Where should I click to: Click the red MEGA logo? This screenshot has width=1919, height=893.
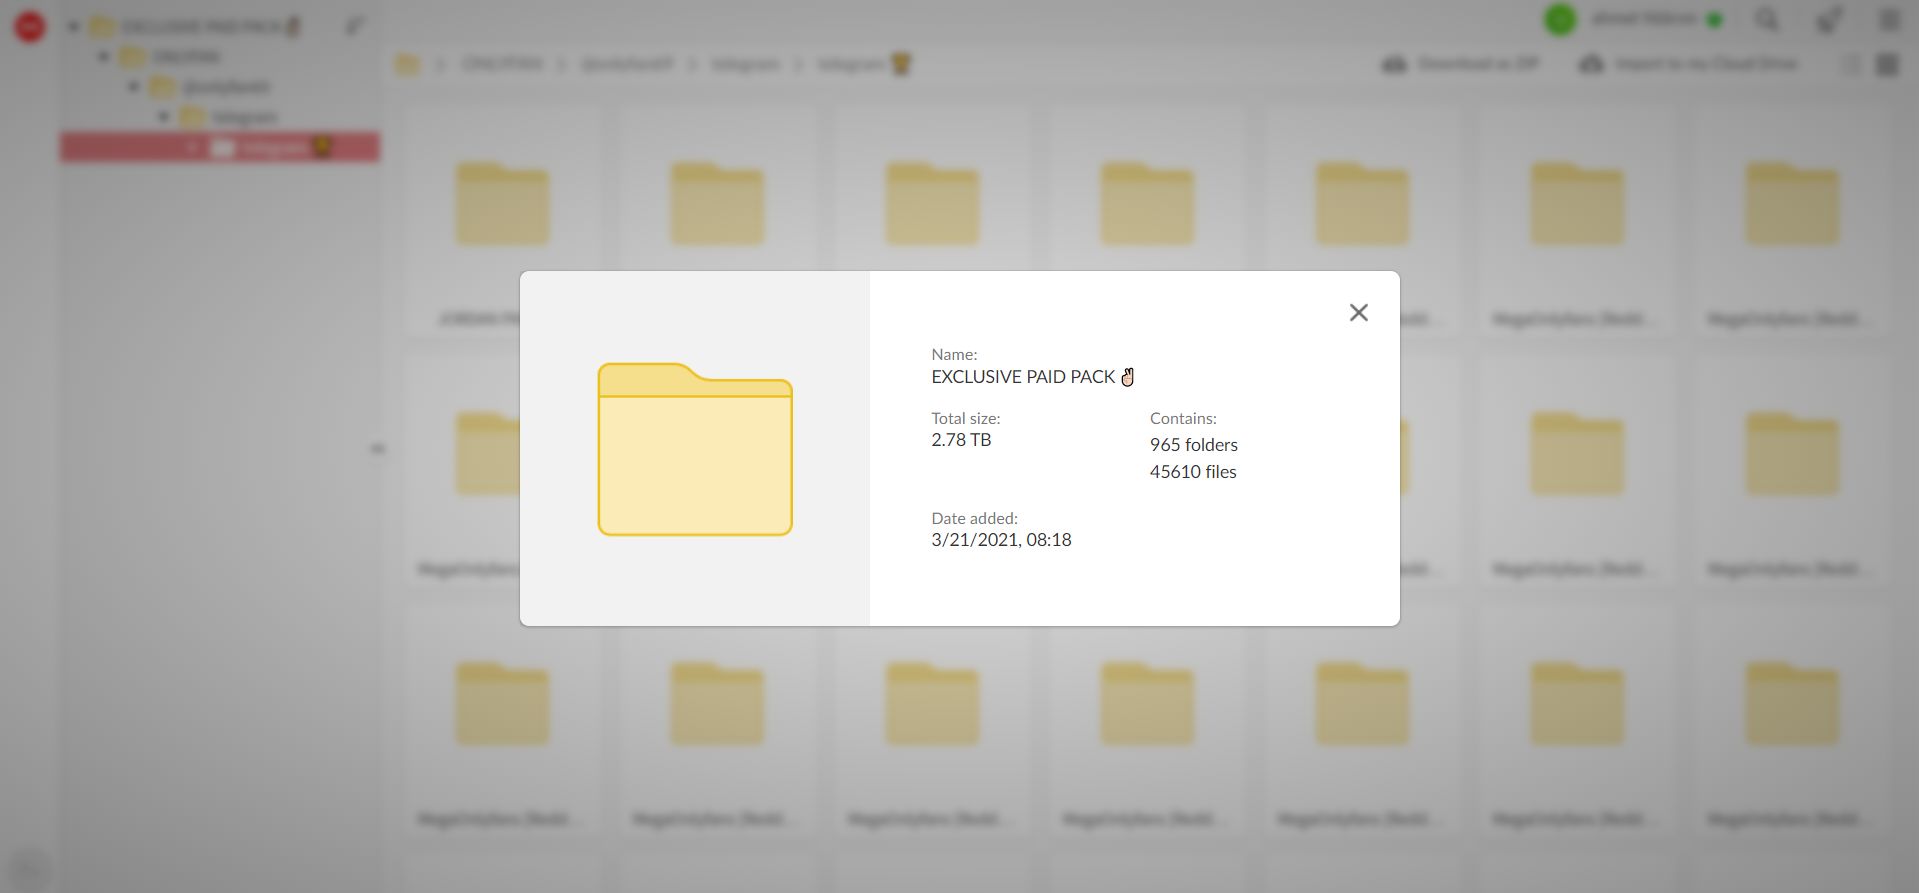click(30, 27)
